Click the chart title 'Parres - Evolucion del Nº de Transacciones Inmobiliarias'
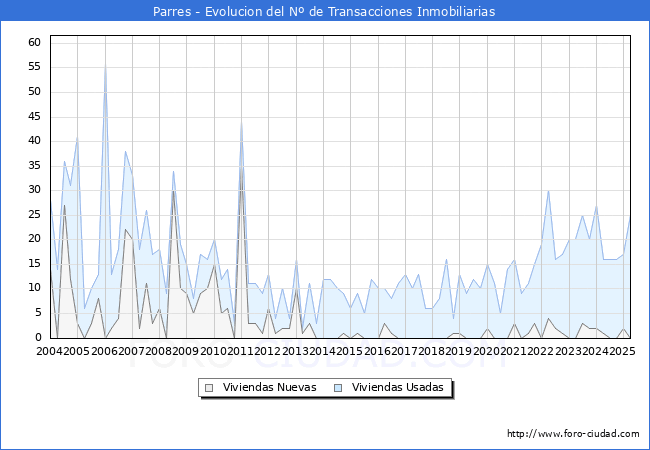The width and height of the screenshot is (650, 450). pos(324,11)
